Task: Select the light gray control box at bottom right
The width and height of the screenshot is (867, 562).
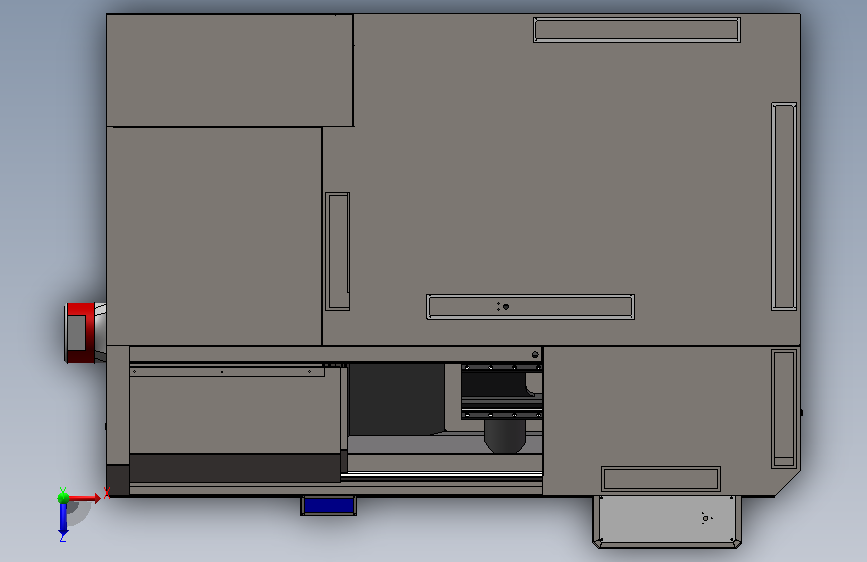Action: coord(667,522)
